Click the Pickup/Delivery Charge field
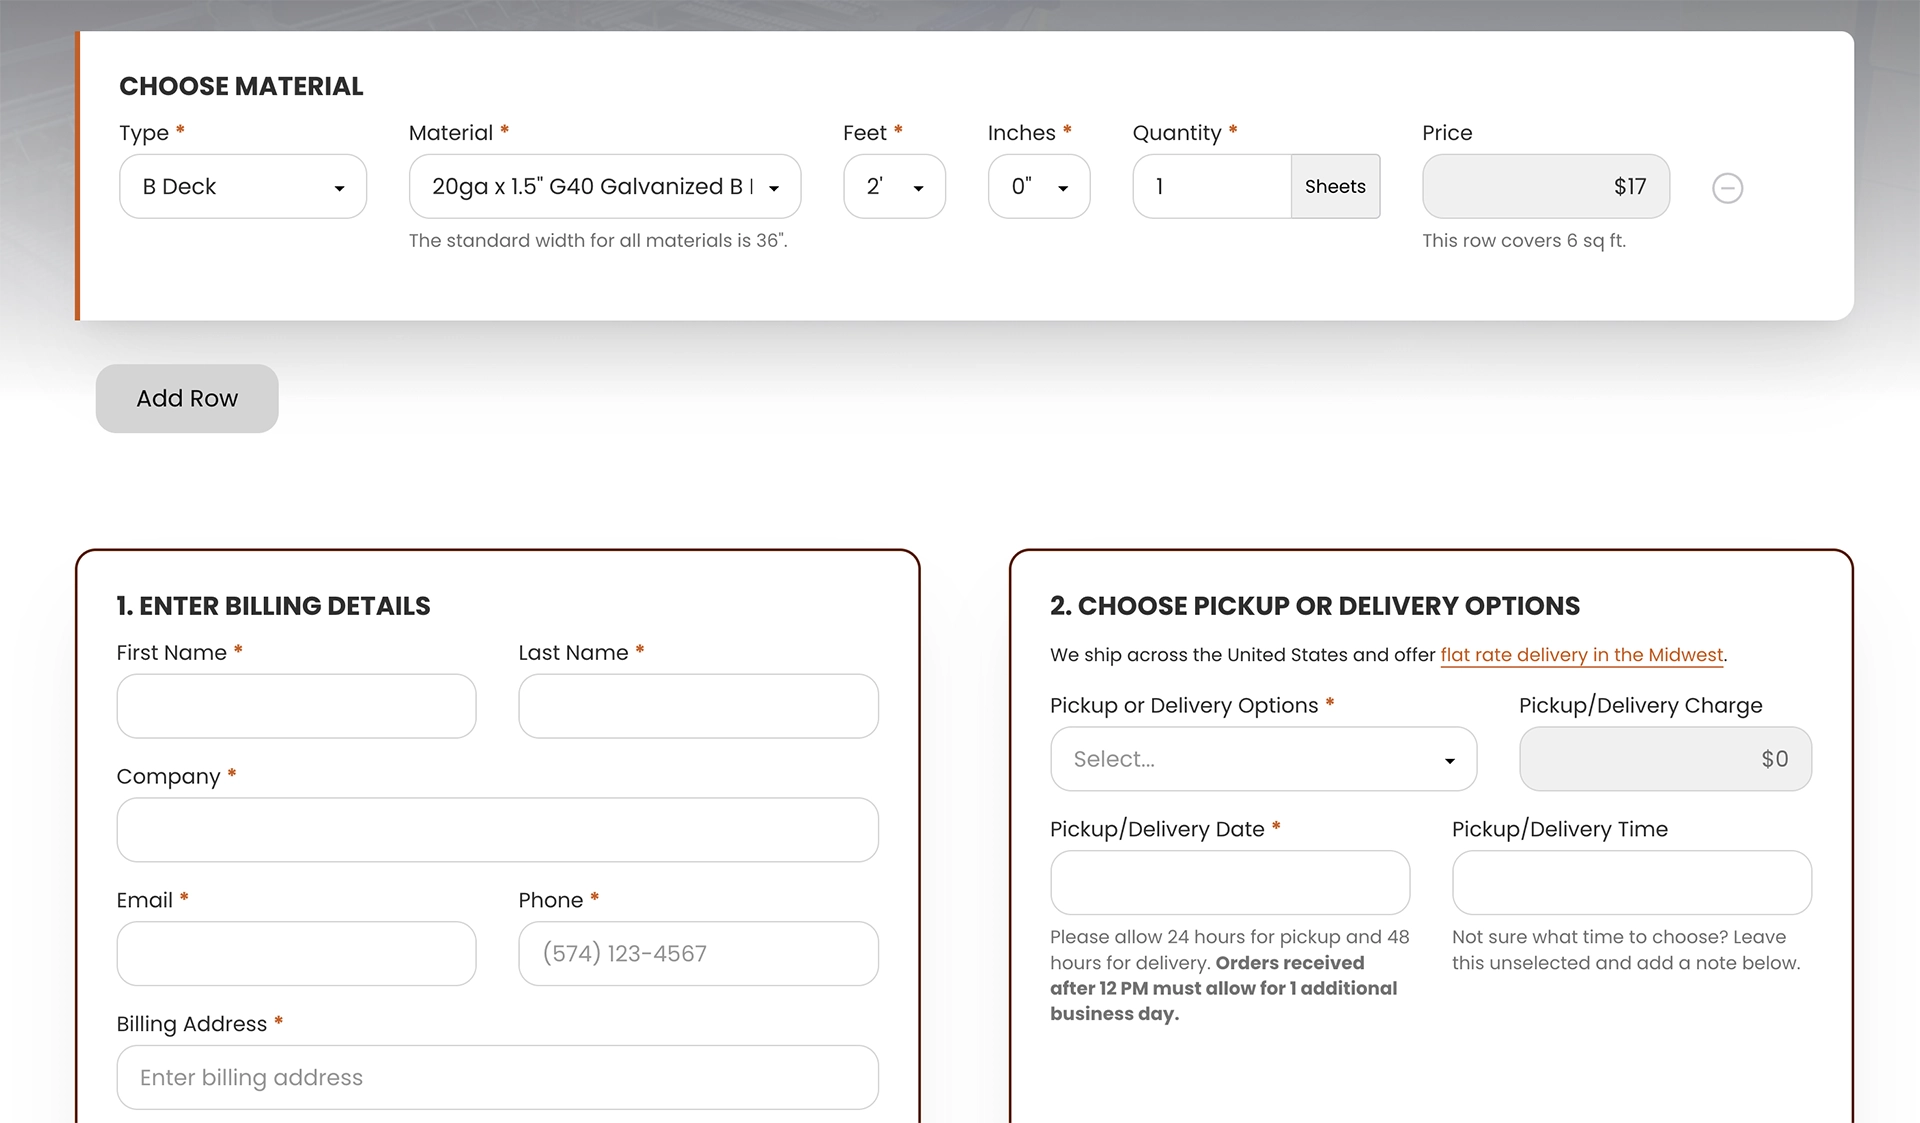The height and width of the screenshot is (1123, 1920). [x=1665, y=759]
